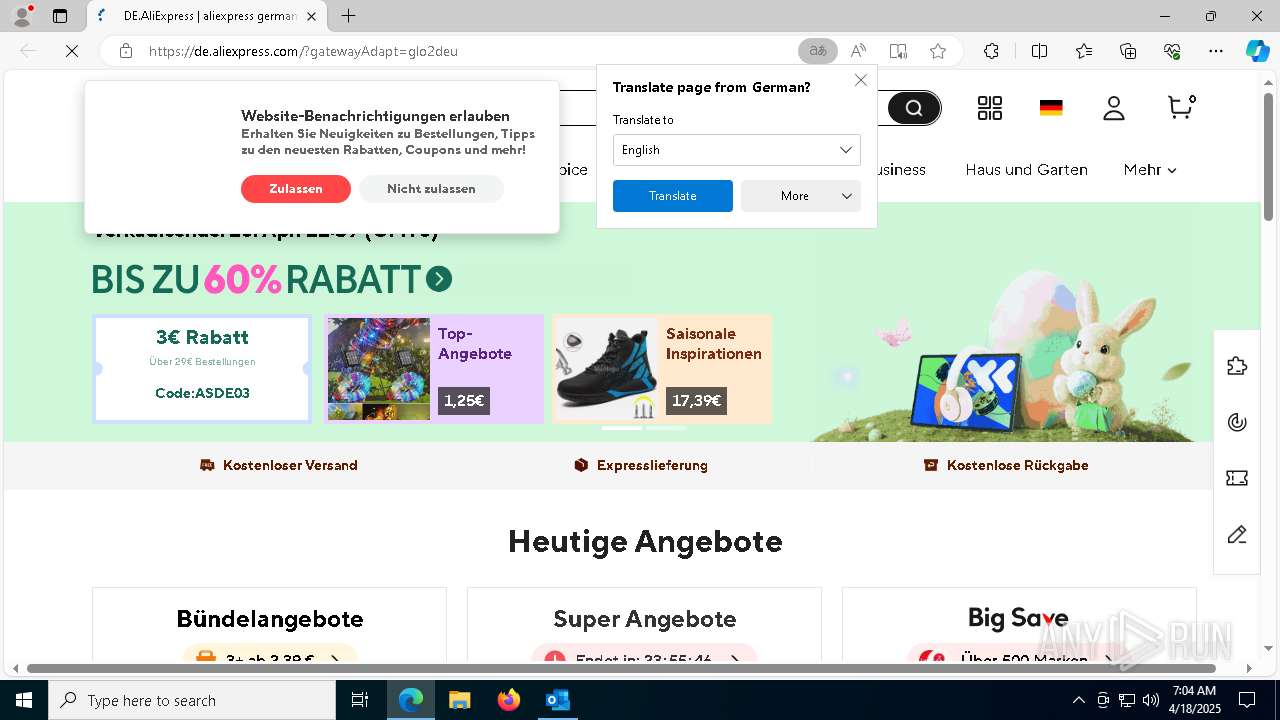Open Collections panel
This screenshot has width=1280, height=720.
coord(1128,51)
